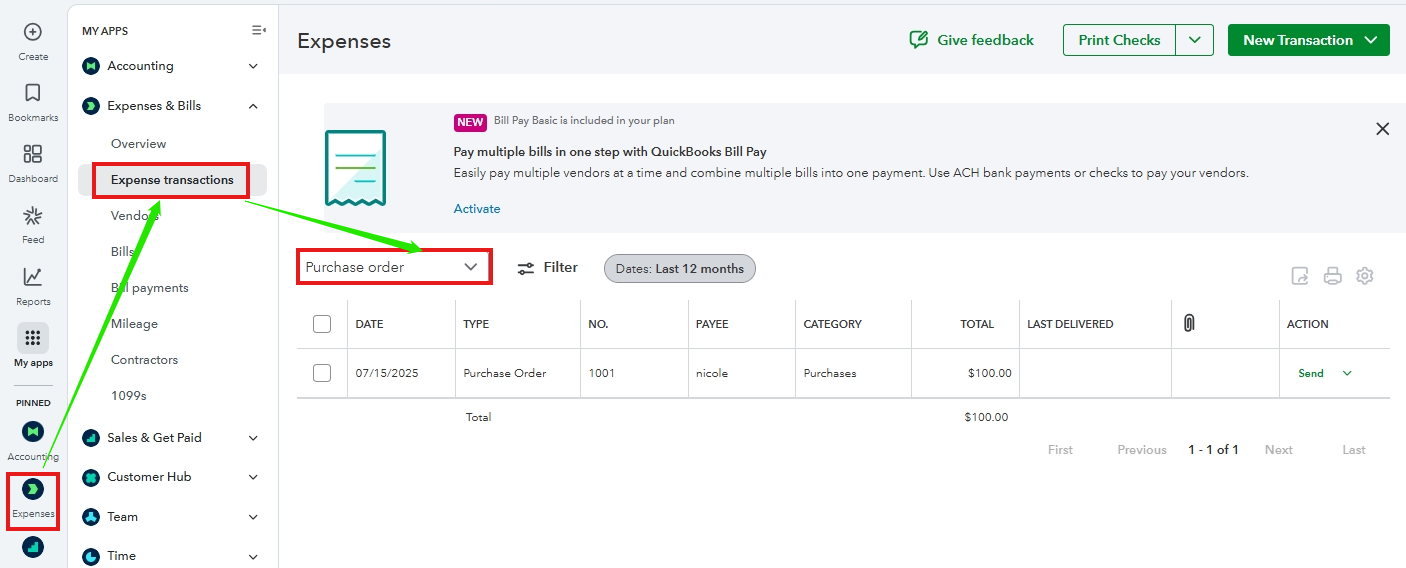The width and height of the screenshot is (1406, 568).
Task: Collapse the My Apps sidebar panel icon
Action: [259, 31]
